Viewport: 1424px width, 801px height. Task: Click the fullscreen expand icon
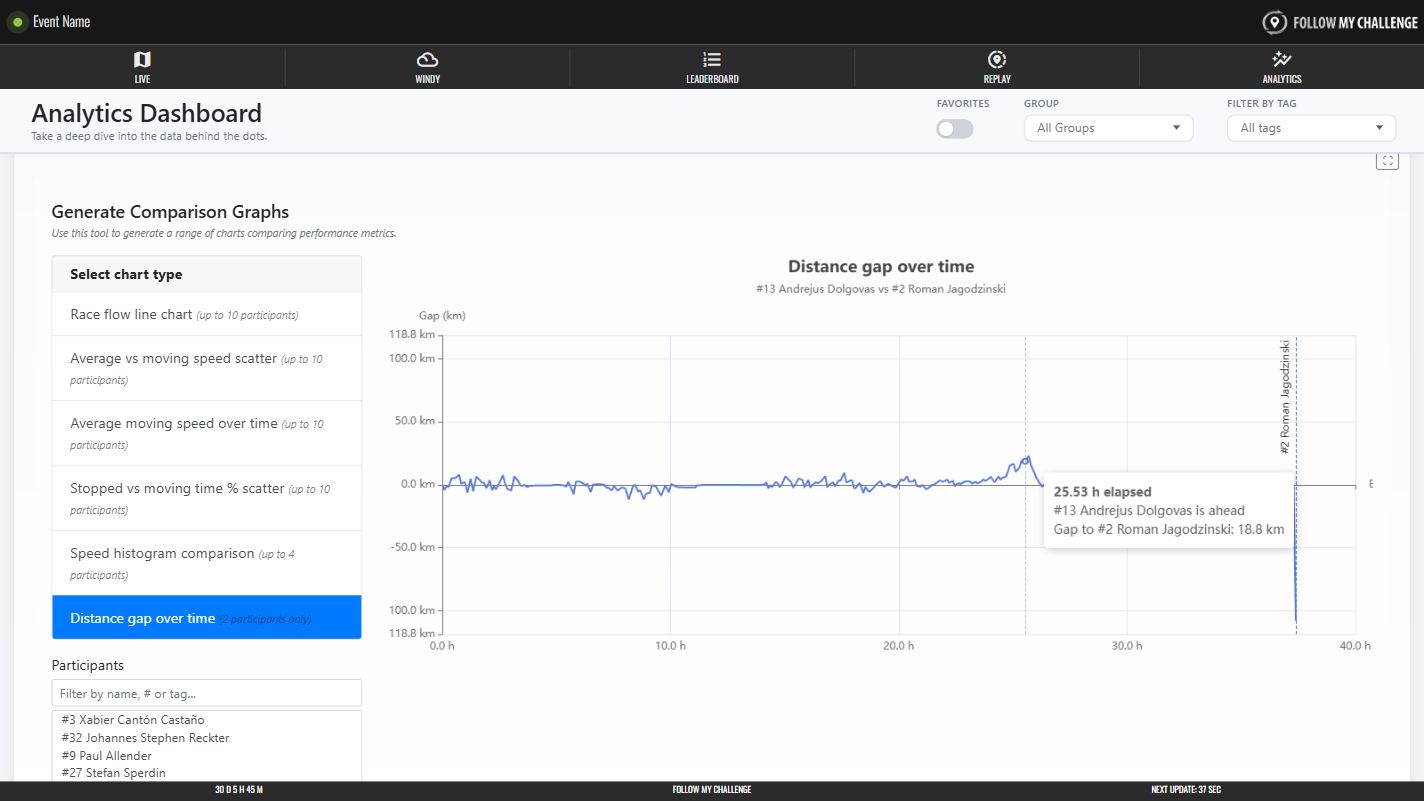1386,161
